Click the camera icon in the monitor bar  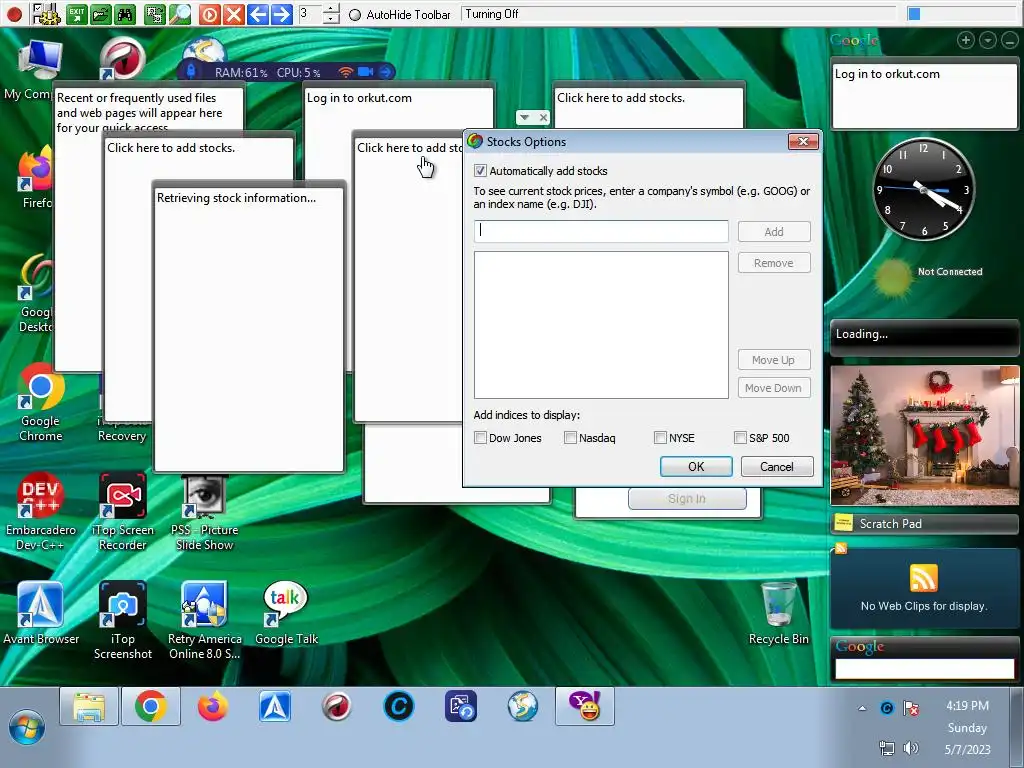(x=366, y=72)
